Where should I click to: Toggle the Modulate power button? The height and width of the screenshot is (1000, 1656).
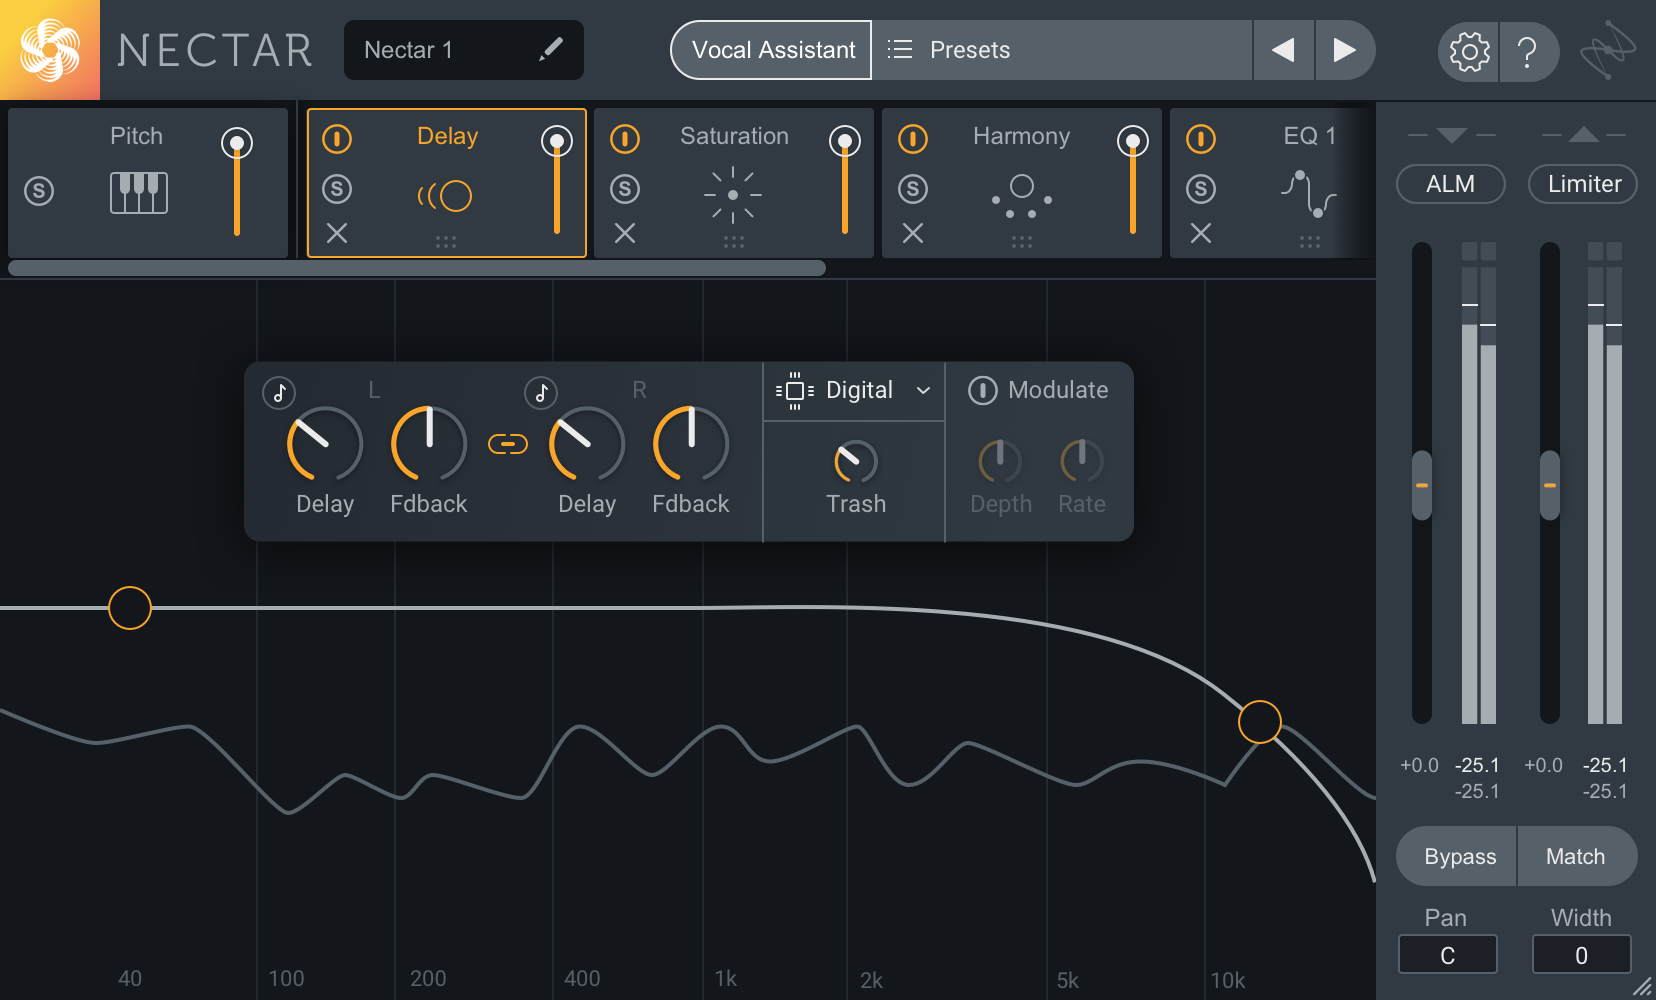point(982,390)
